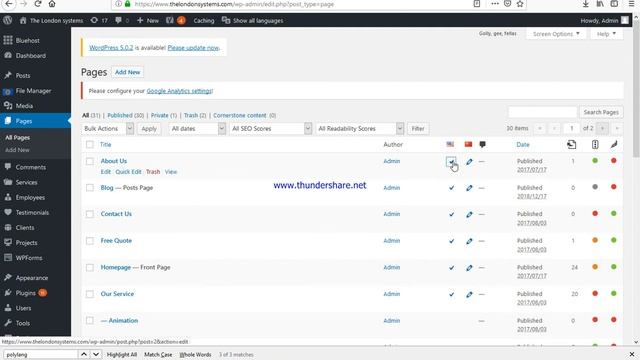
Task: Click the SEO score column header icon
Action: (595, 144)
